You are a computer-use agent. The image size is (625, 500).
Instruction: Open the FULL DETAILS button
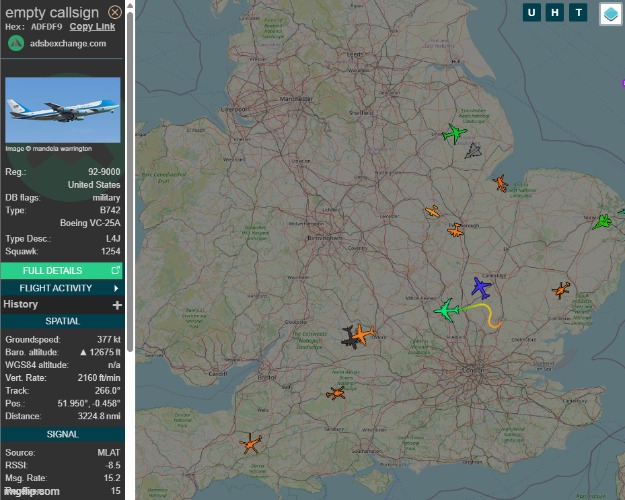(x=63, y=271)
